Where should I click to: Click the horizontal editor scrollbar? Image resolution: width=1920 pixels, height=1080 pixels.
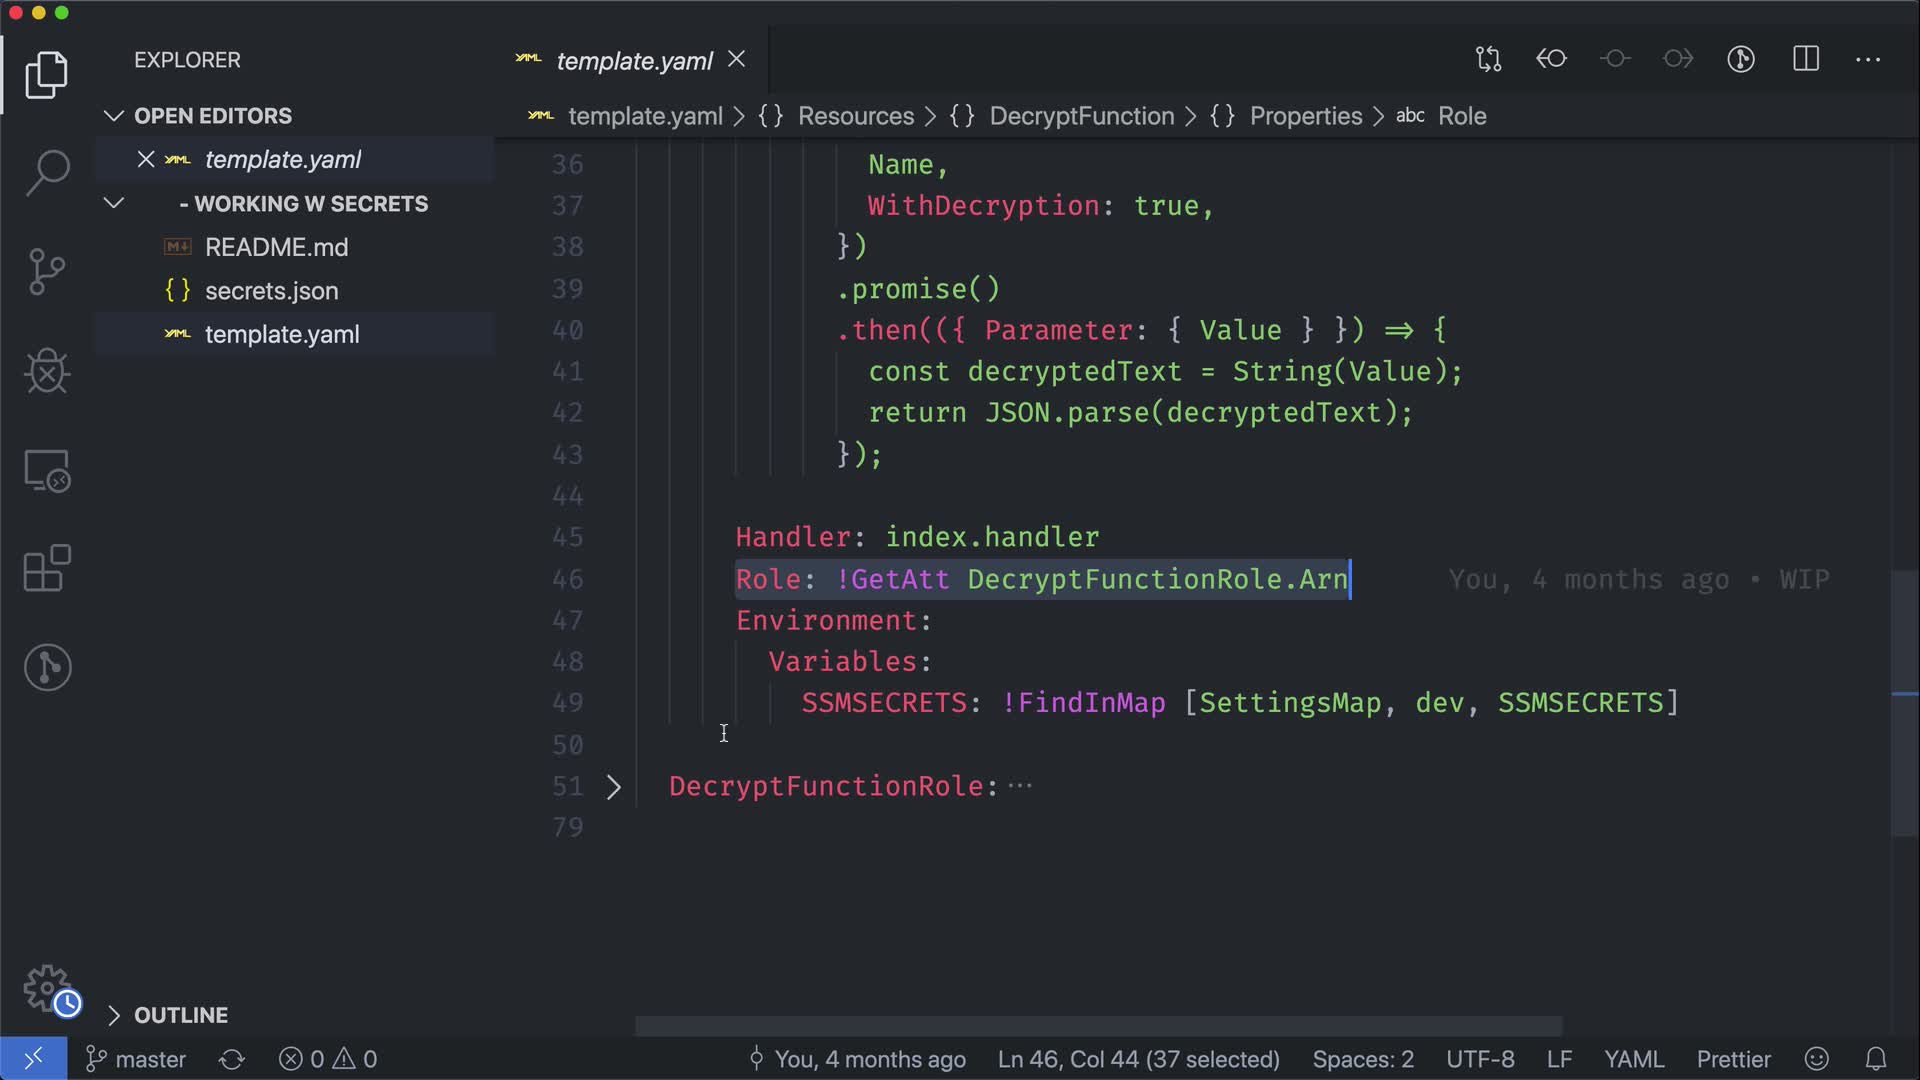pyautogui.click(x=1098, y=1026)
